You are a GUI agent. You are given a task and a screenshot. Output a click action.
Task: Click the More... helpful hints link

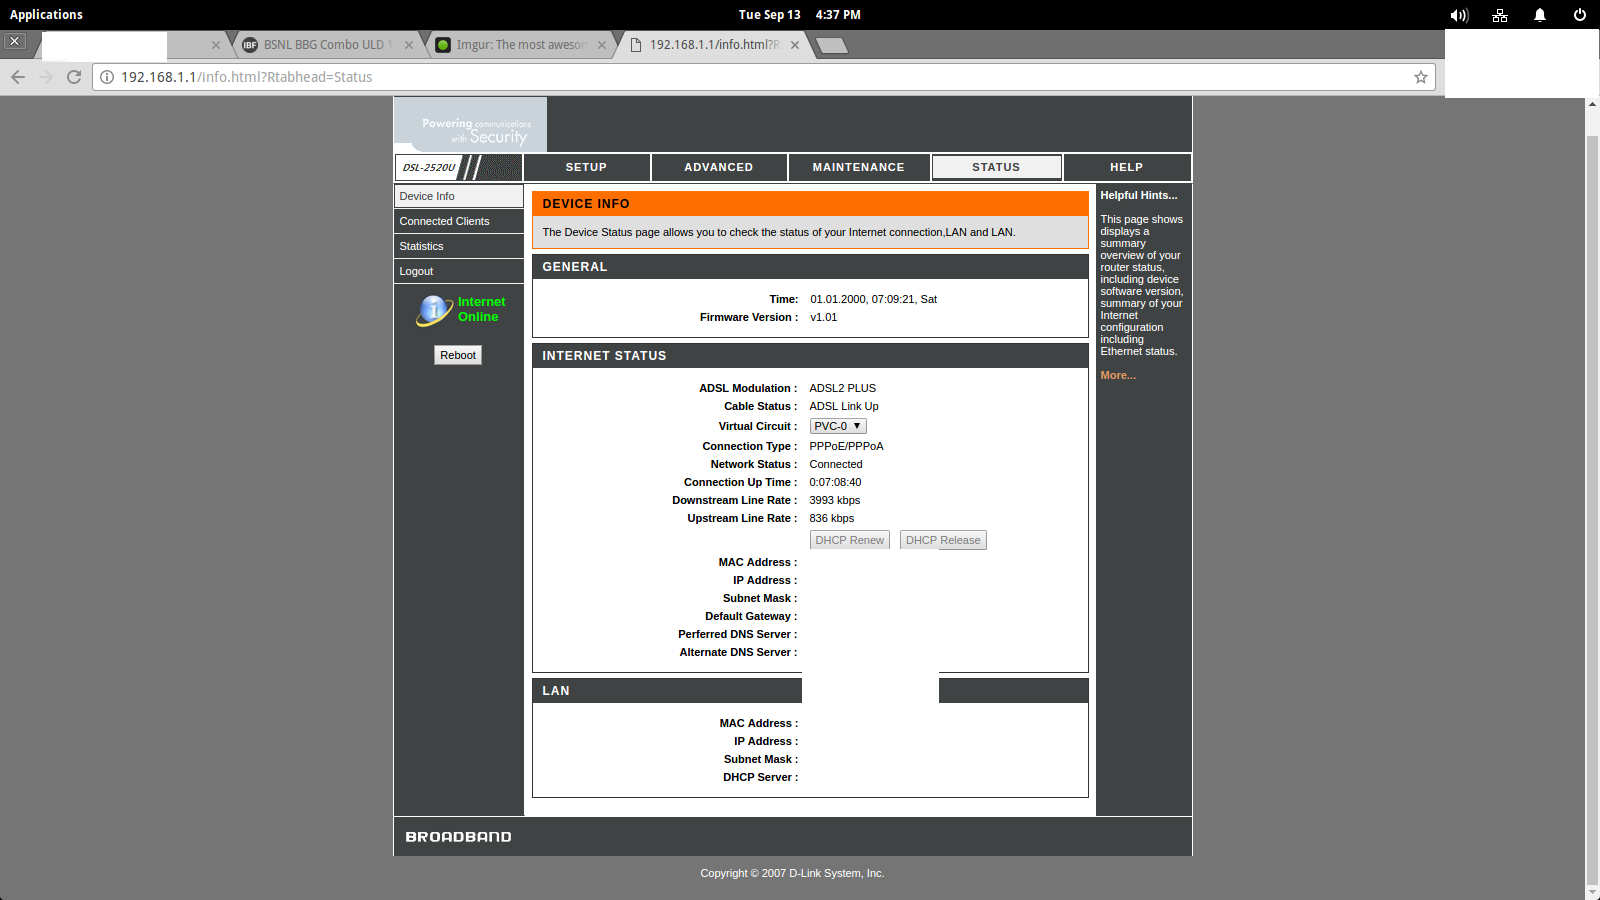[x=1118, y=375]
